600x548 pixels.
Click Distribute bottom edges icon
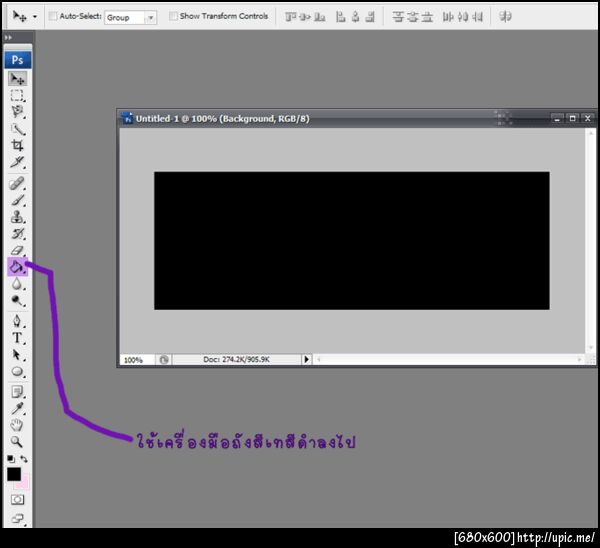pos(427,17)
